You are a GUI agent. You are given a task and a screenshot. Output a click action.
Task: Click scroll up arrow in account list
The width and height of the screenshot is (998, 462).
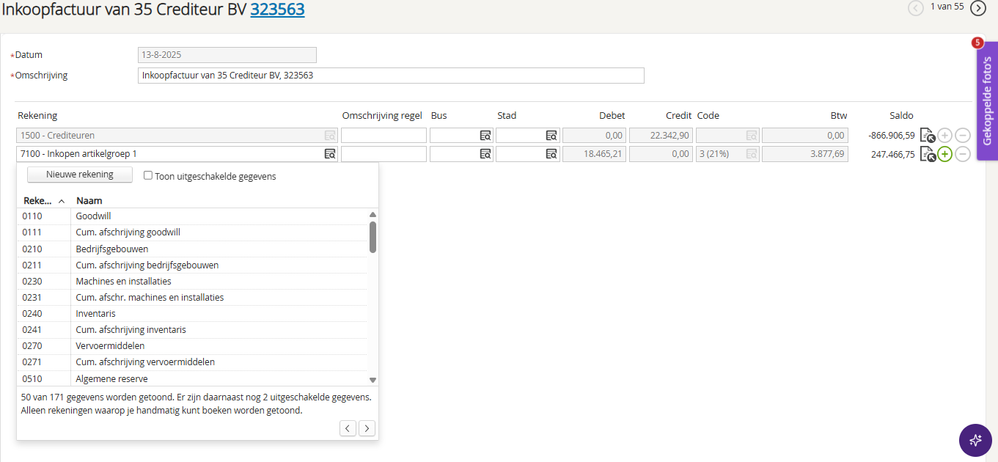(372, 214)
